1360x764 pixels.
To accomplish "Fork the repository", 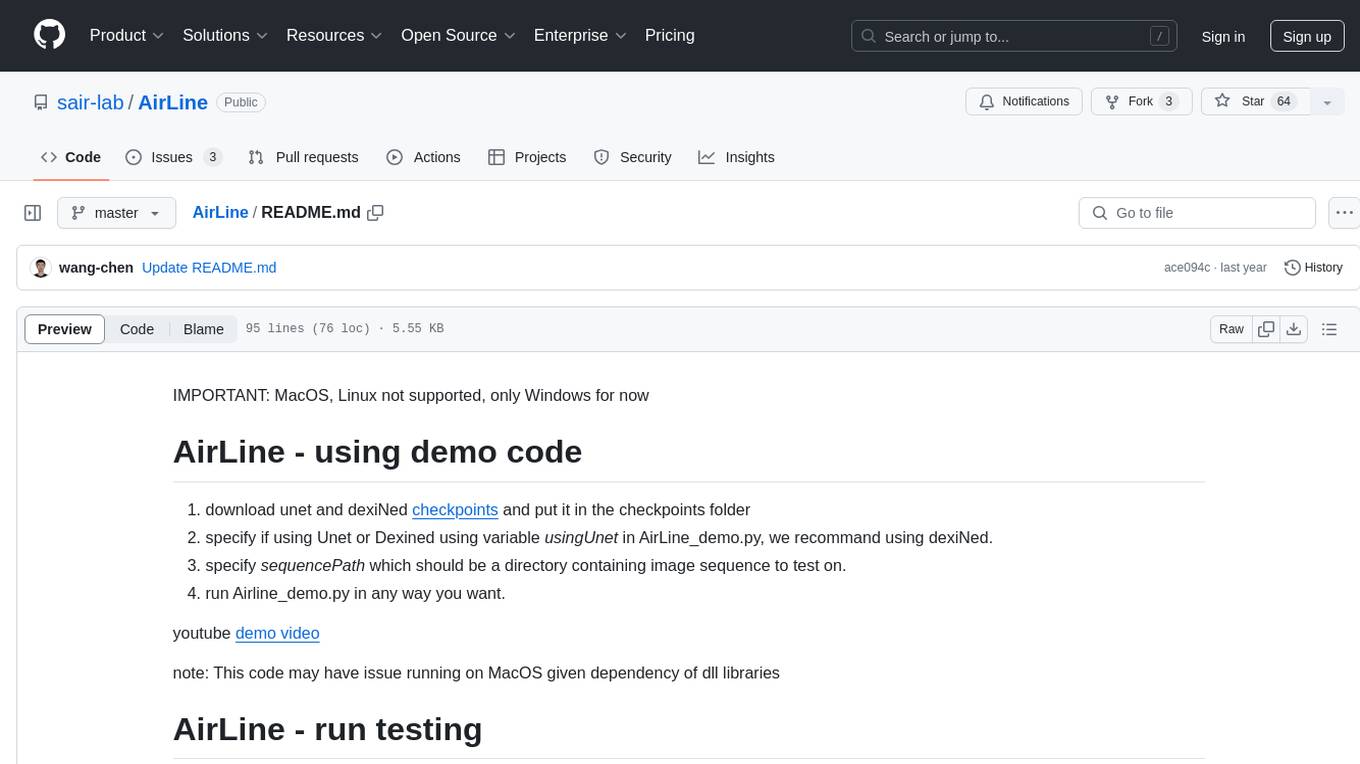I will (1141, 101).
